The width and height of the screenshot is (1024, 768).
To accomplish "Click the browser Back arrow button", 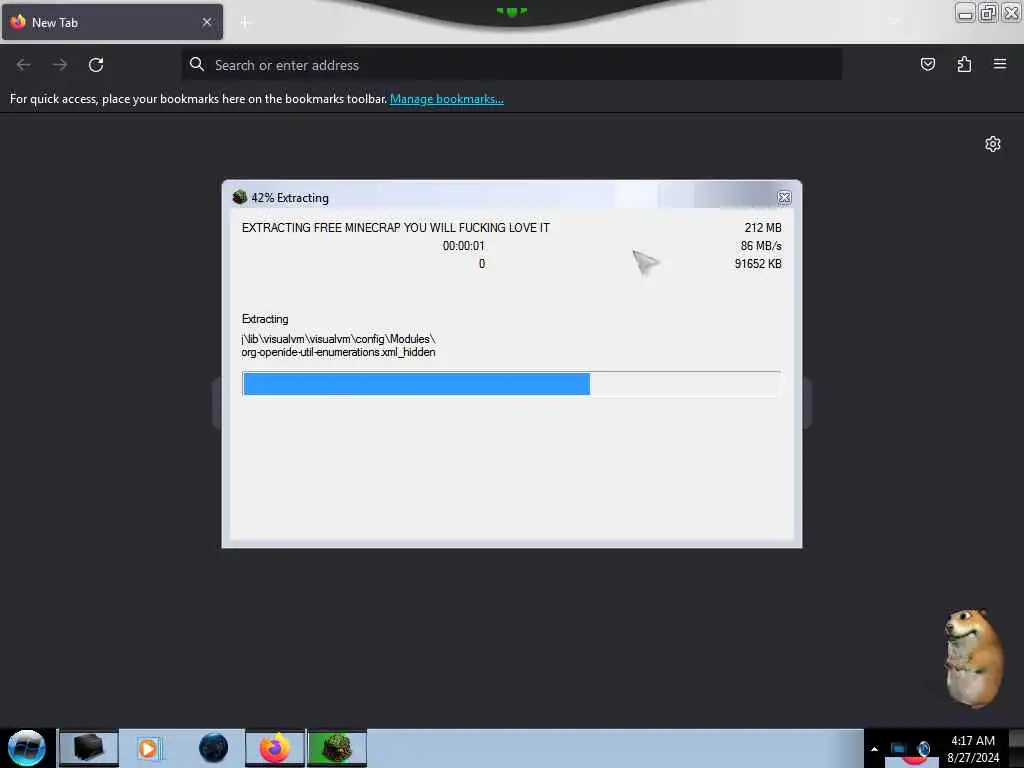I will (24, 65).
